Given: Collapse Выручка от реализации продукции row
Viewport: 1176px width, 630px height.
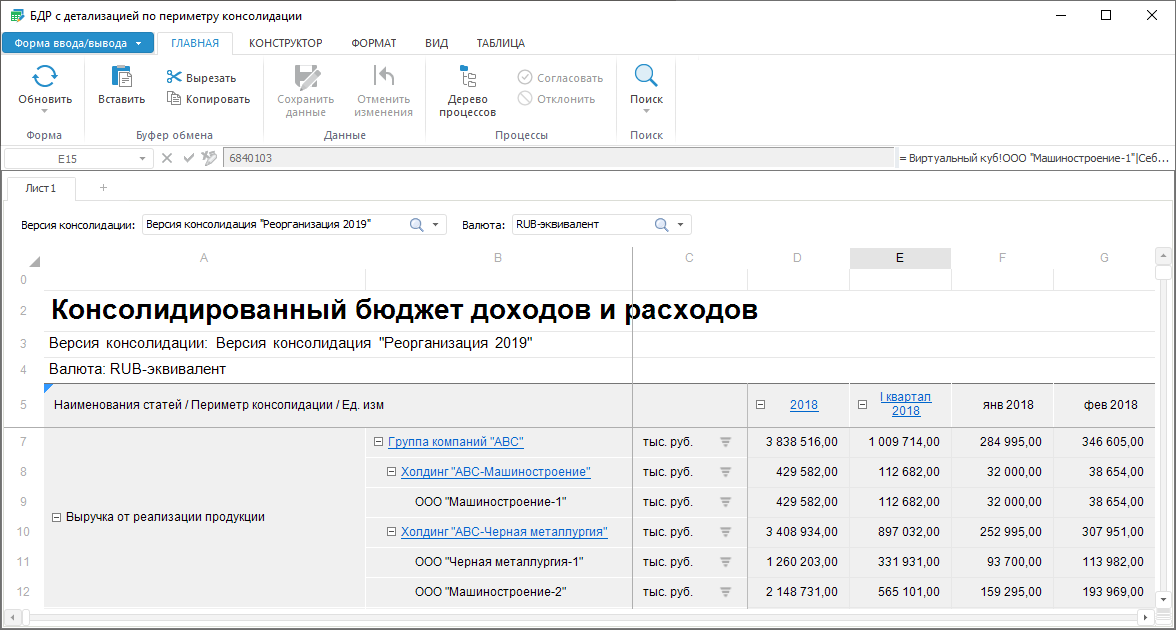Looking at the screenshot, I should coord(56,517).
